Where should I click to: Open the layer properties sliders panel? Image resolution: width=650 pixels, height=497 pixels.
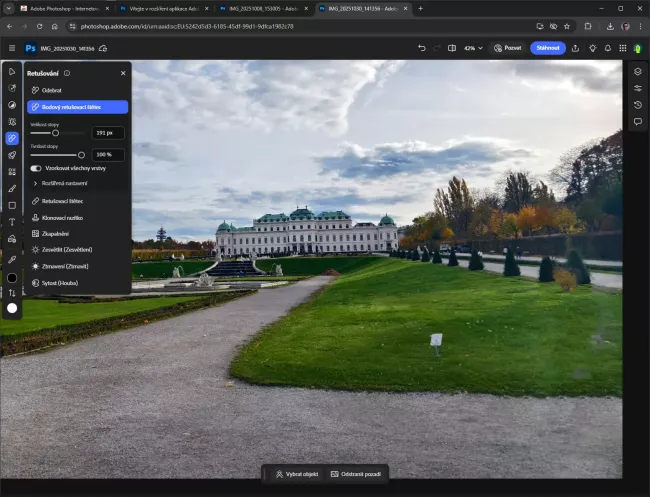(x=638, y=88)
